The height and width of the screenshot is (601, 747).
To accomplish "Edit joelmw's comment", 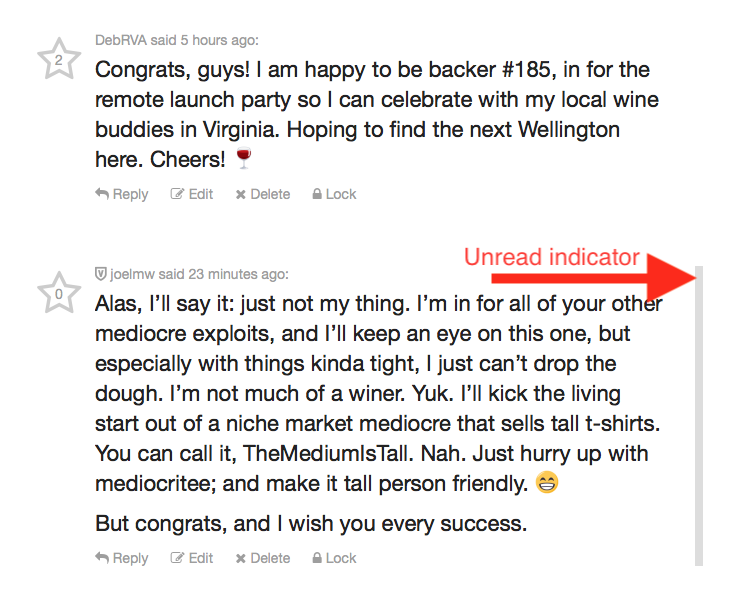I will pyautogui.click(x=192, y=558).
